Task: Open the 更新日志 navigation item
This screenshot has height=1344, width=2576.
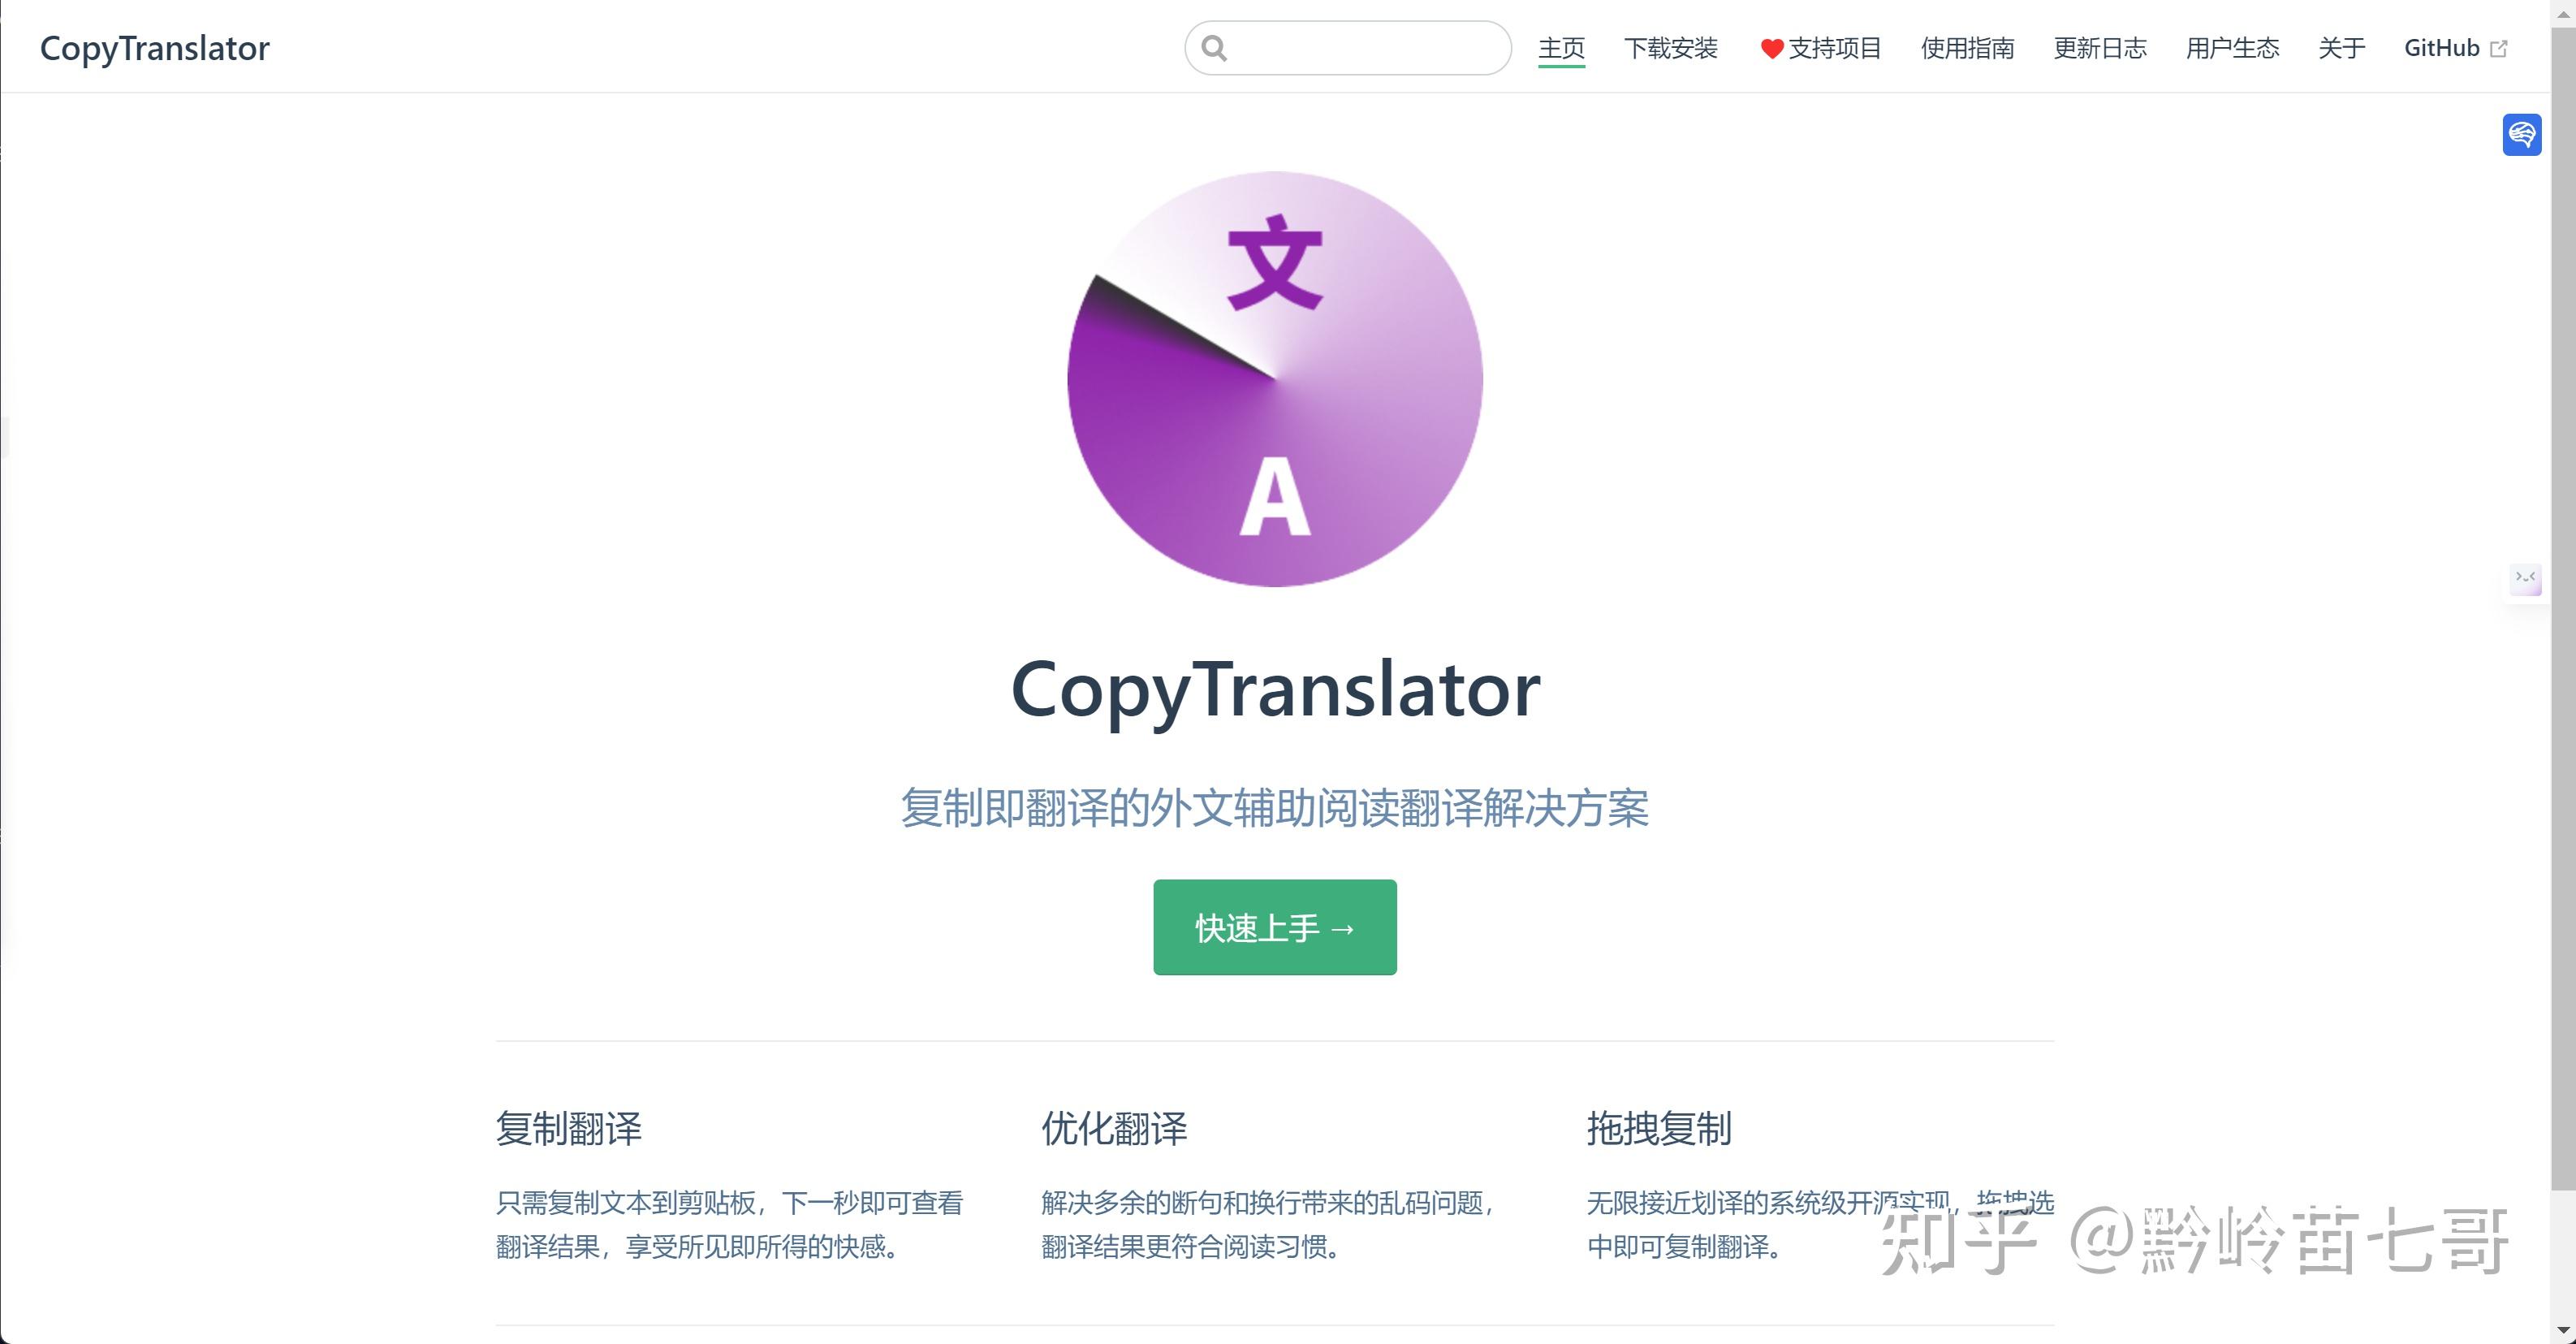Action: point(2101,48)
